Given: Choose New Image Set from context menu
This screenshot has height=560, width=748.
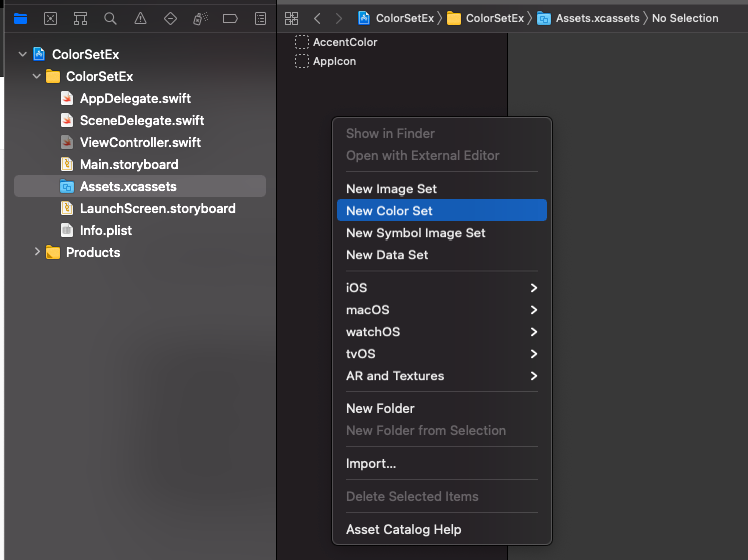Looking at the screenshot, I should point(442,188).
